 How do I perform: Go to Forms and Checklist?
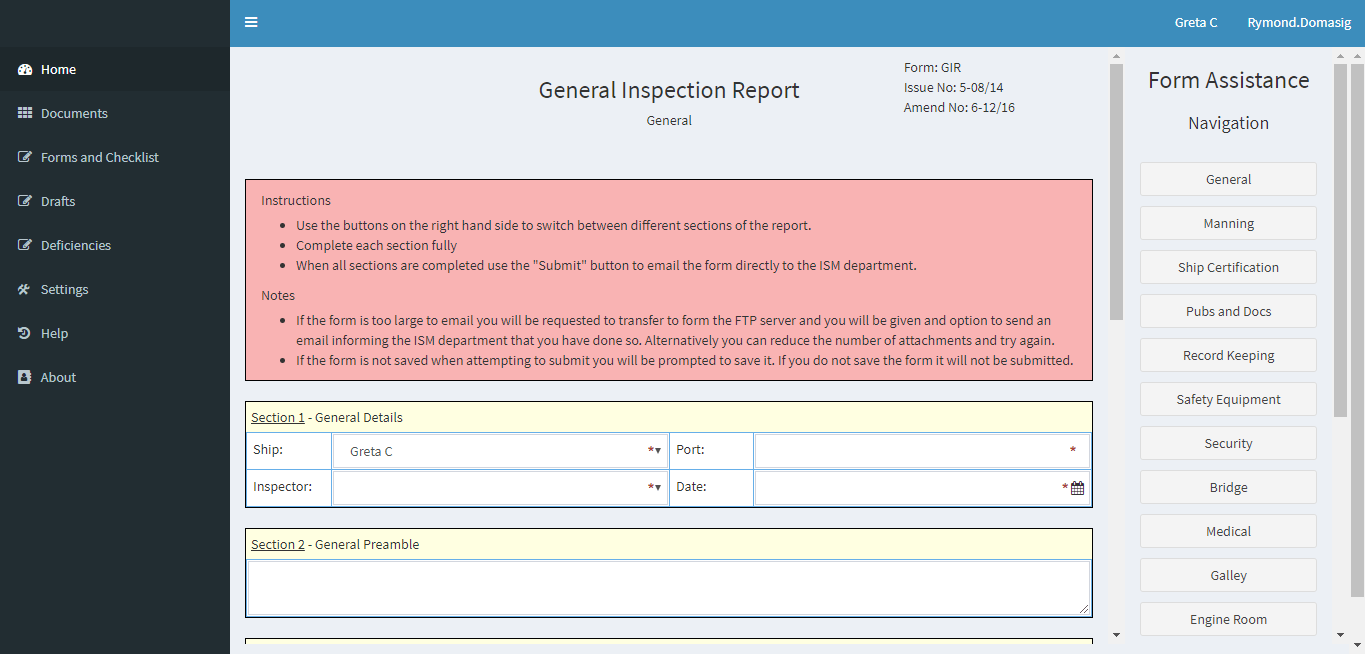pyautogui.click(x=115, y=157)
